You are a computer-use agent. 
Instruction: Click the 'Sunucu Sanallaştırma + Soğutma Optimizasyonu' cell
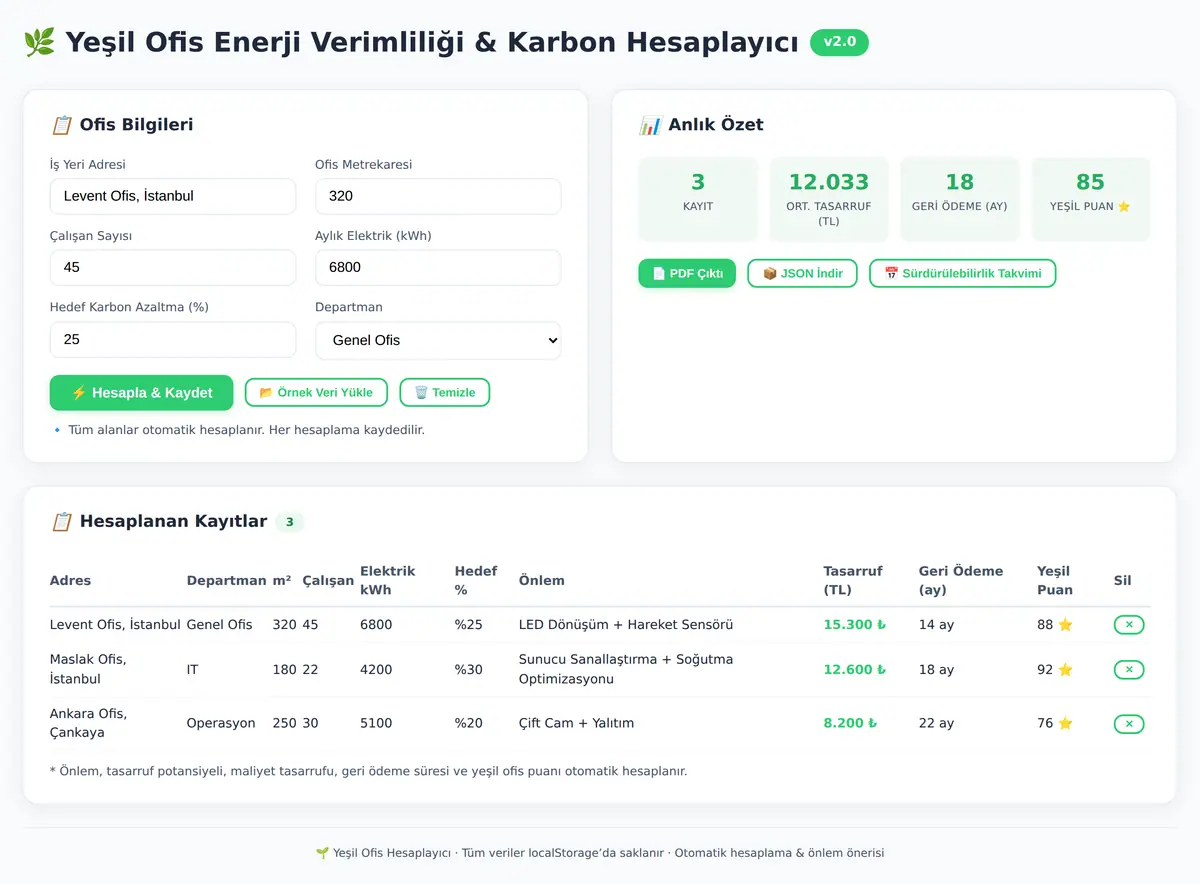[x=626, y=670]
